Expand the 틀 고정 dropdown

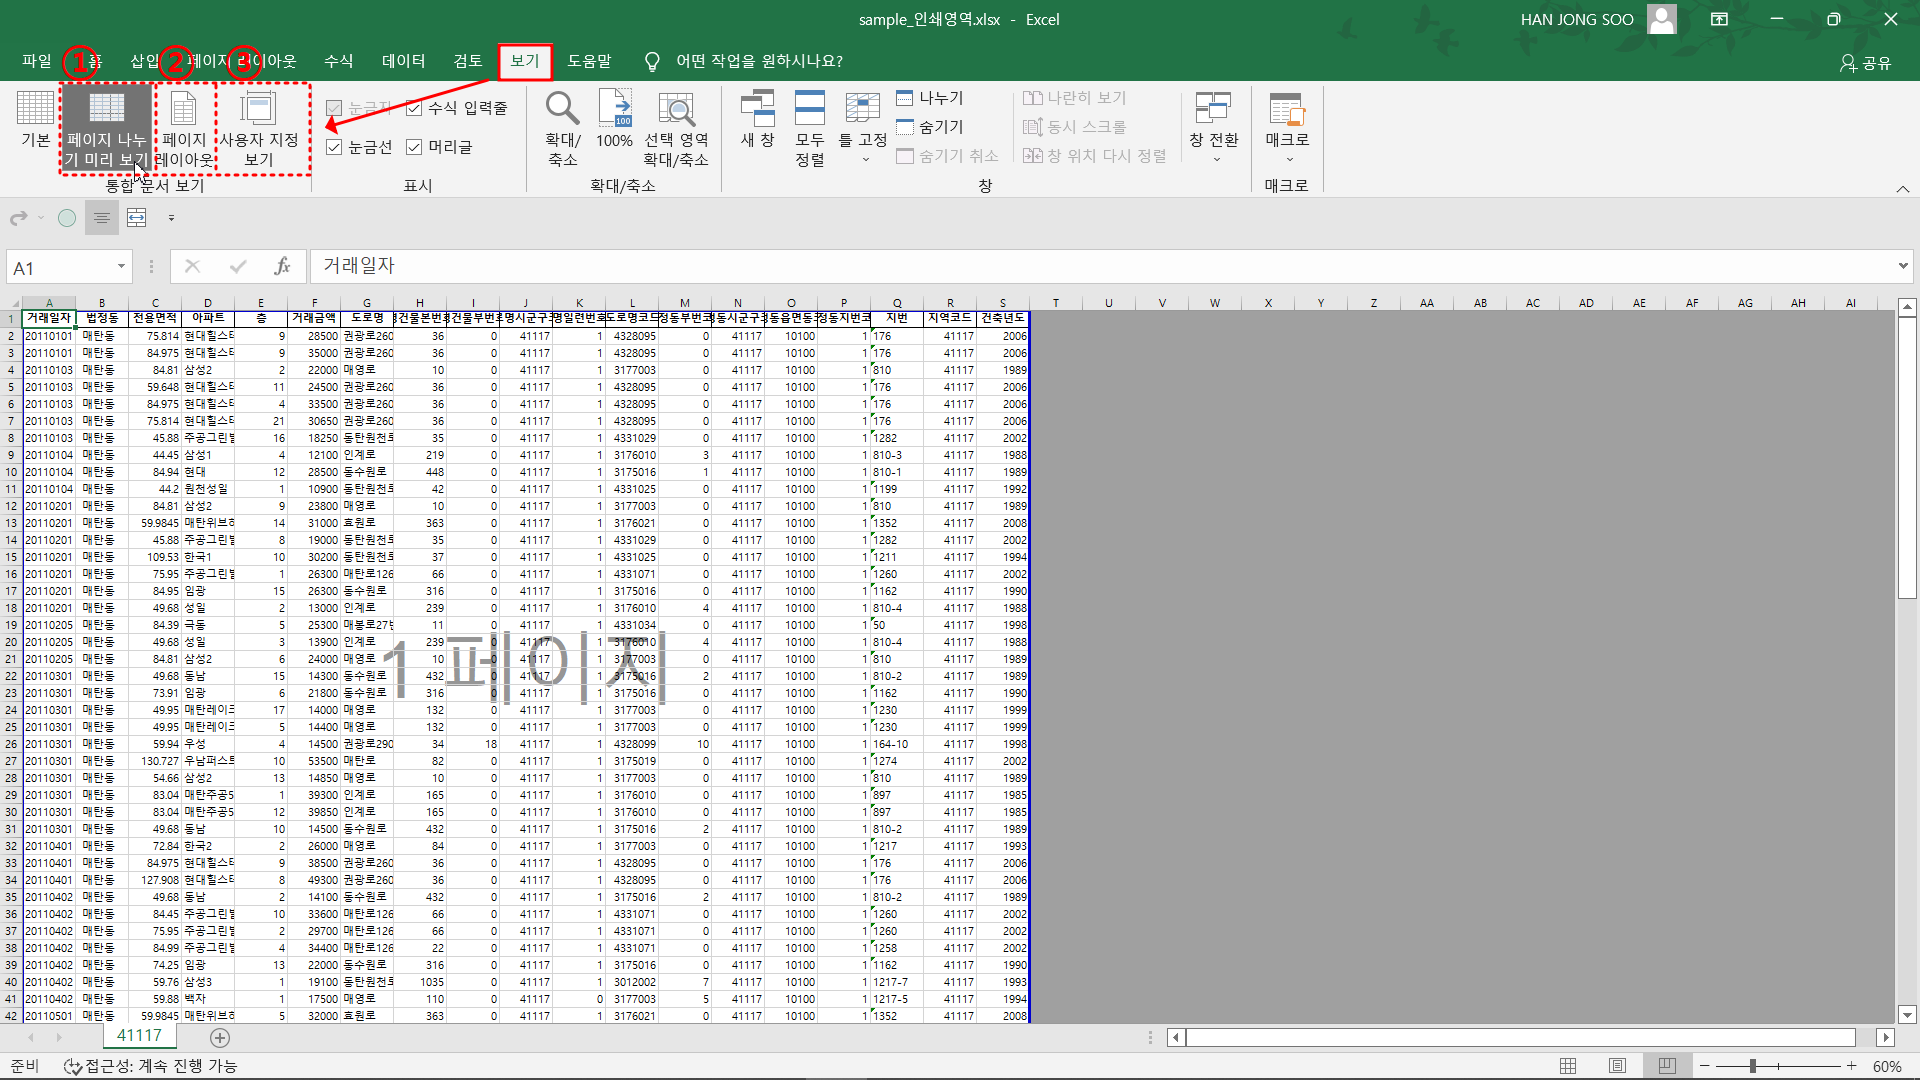863,158
